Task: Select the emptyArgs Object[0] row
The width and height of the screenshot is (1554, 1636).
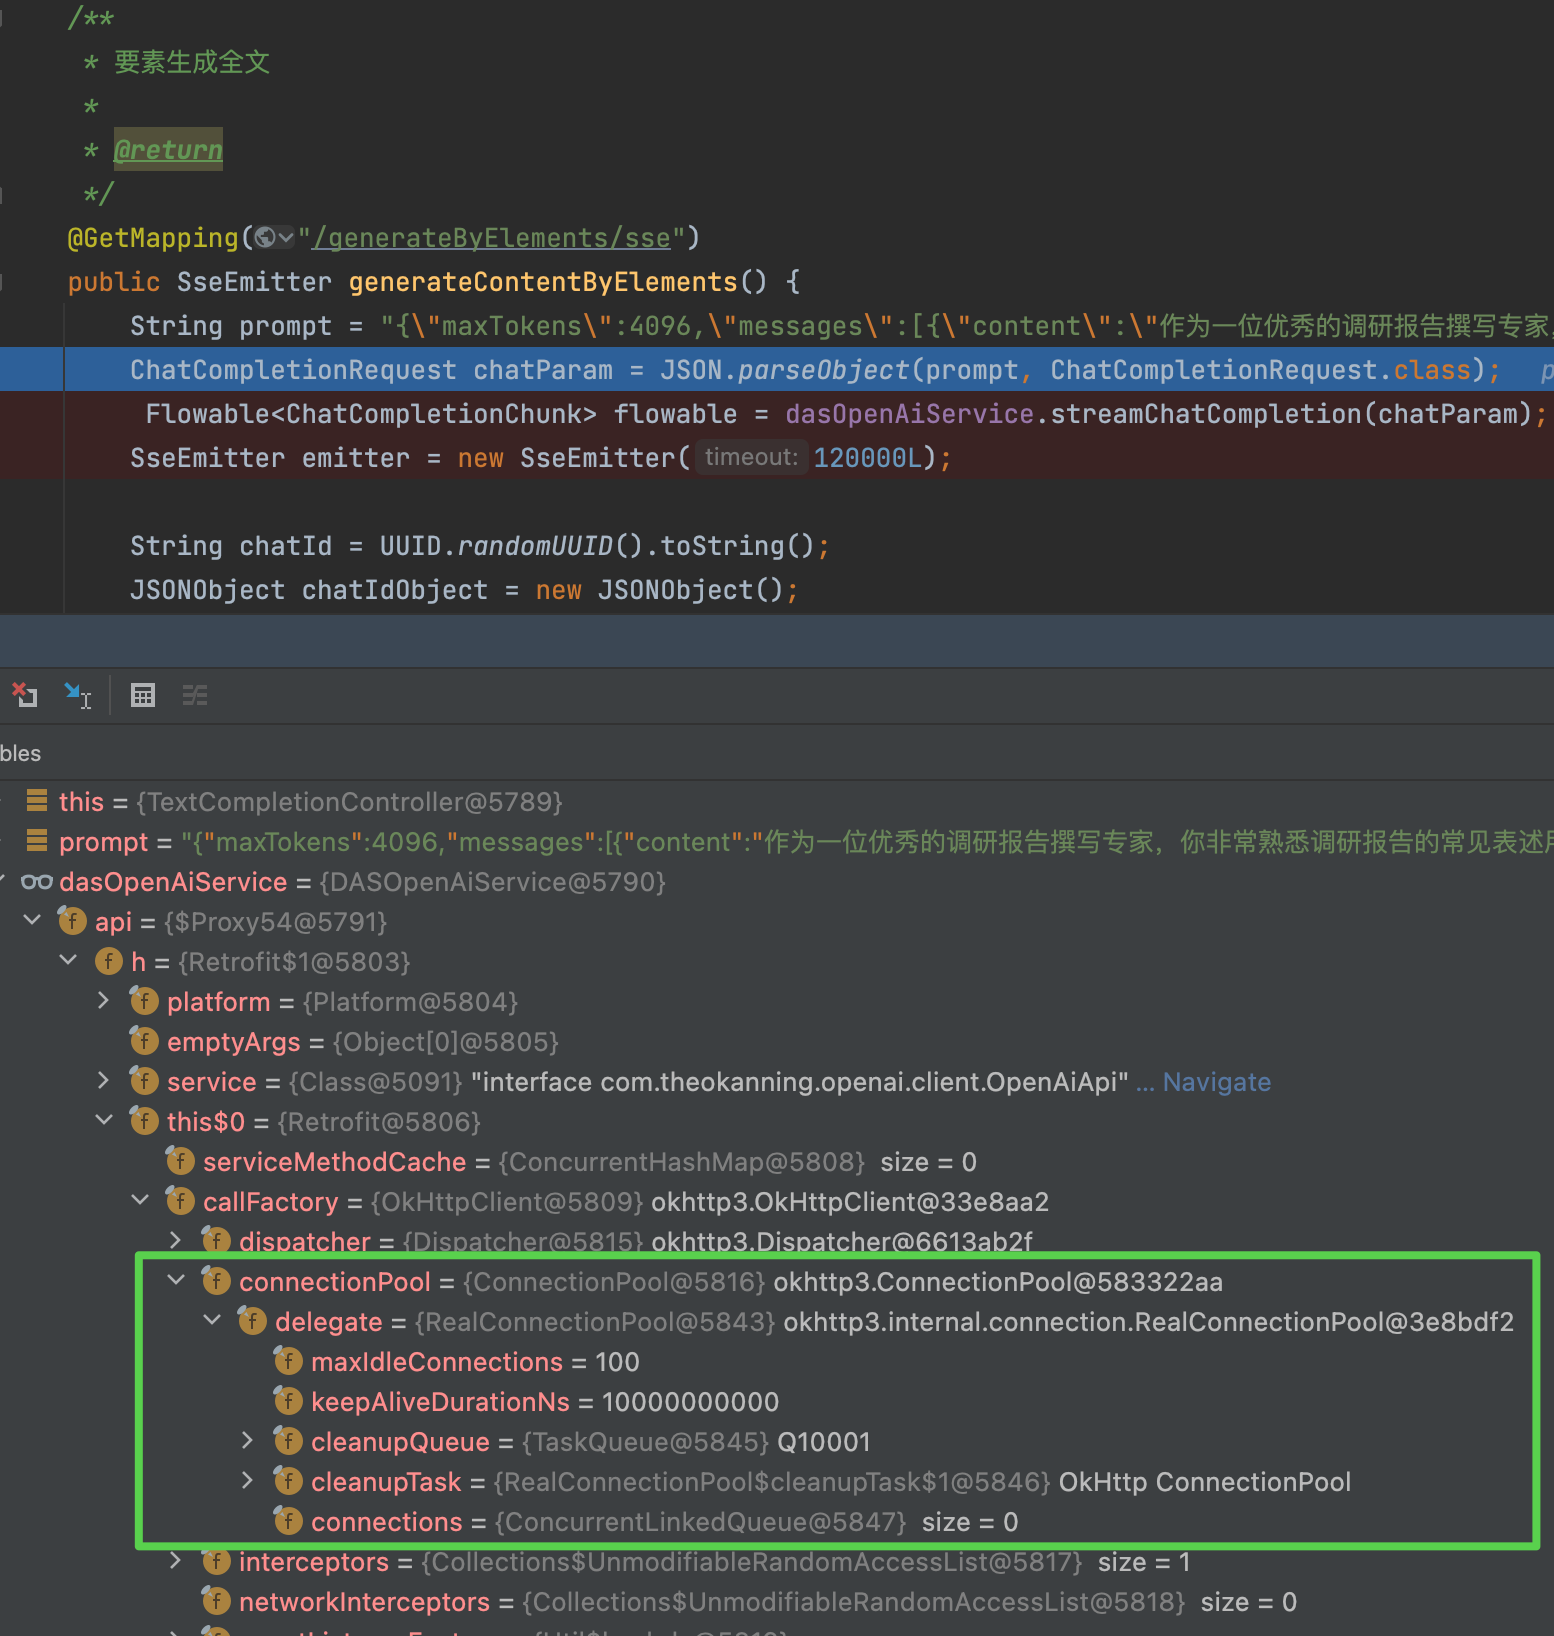Action: point(777,1042)
